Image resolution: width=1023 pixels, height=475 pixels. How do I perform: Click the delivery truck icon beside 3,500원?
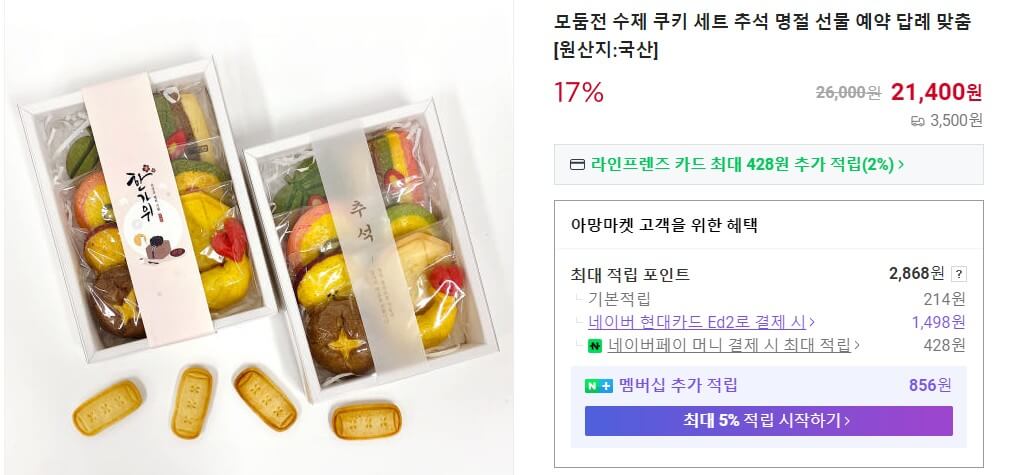click(x=917, y=121)
